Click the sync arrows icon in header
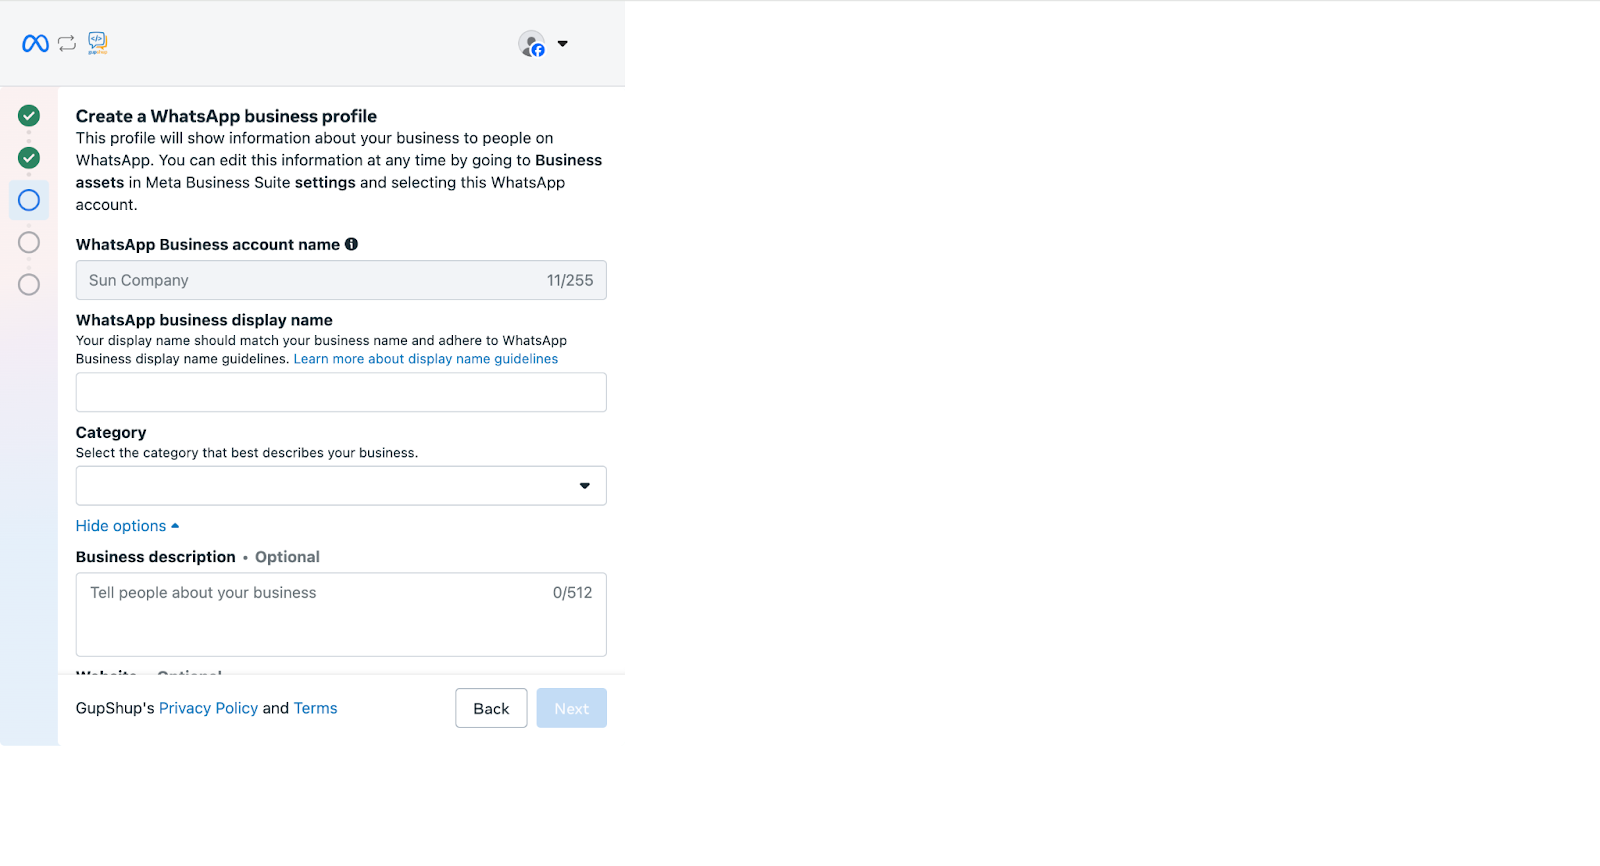 [67, 43]
